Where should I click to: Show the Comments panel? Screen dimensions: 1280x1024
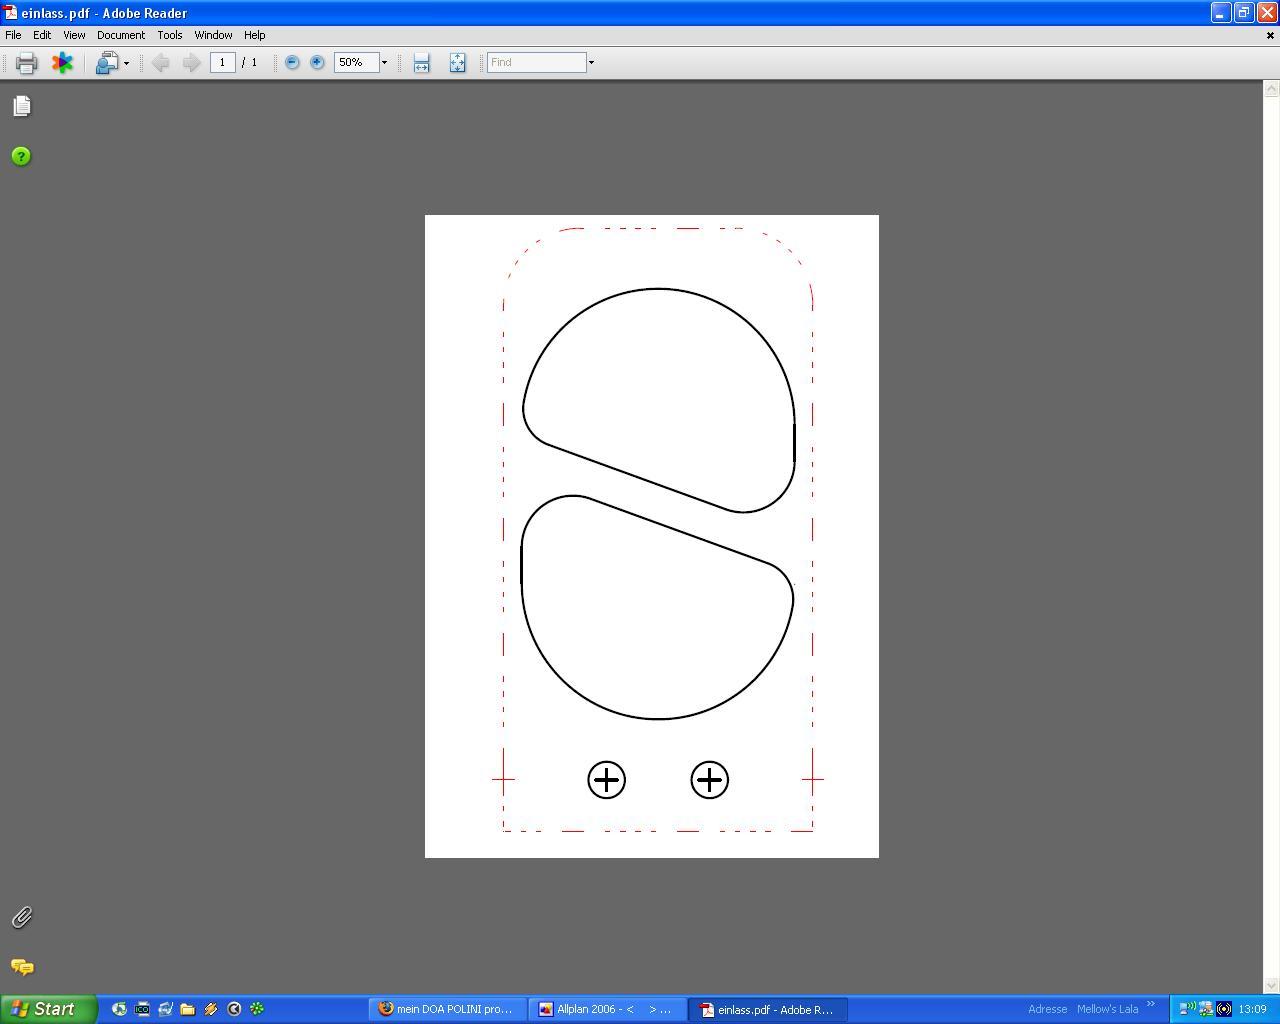pyautogui.click(x=21, y=967)
